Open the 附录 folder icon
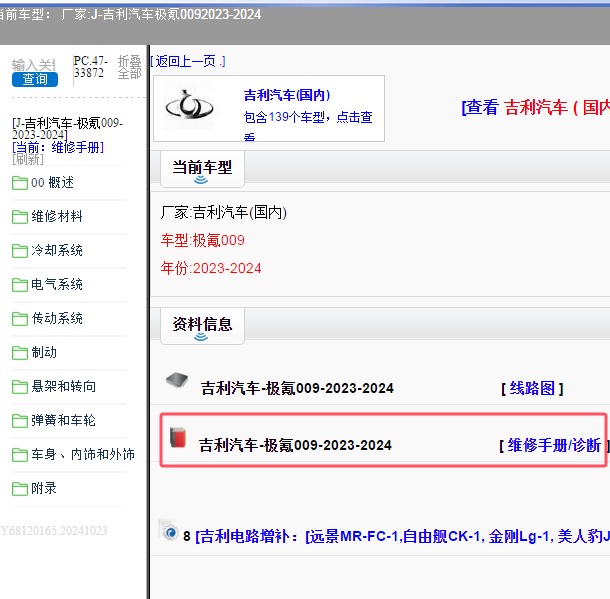 coord(19,489)
